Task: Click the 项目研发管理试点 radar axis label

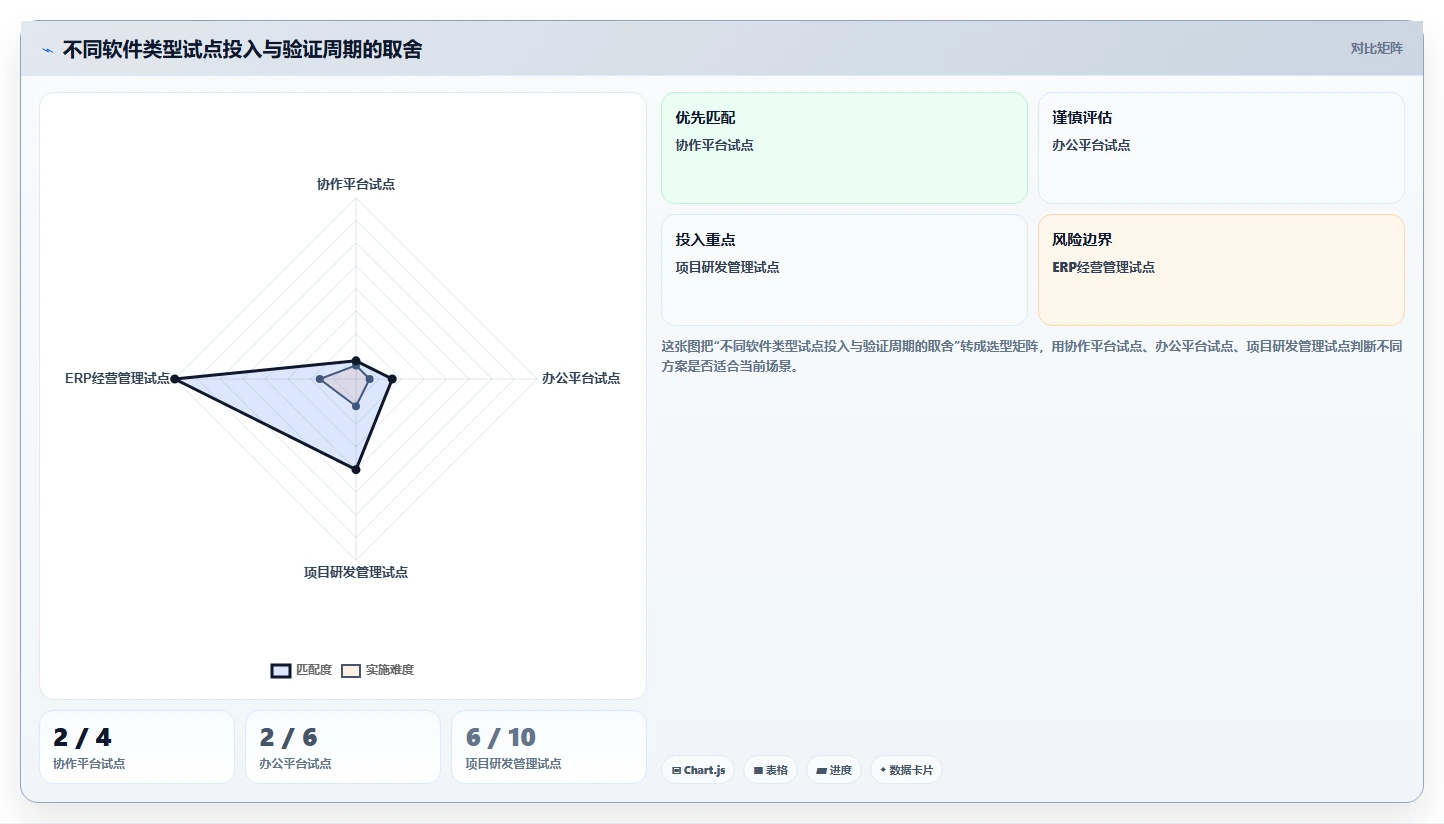Action: 356,572
